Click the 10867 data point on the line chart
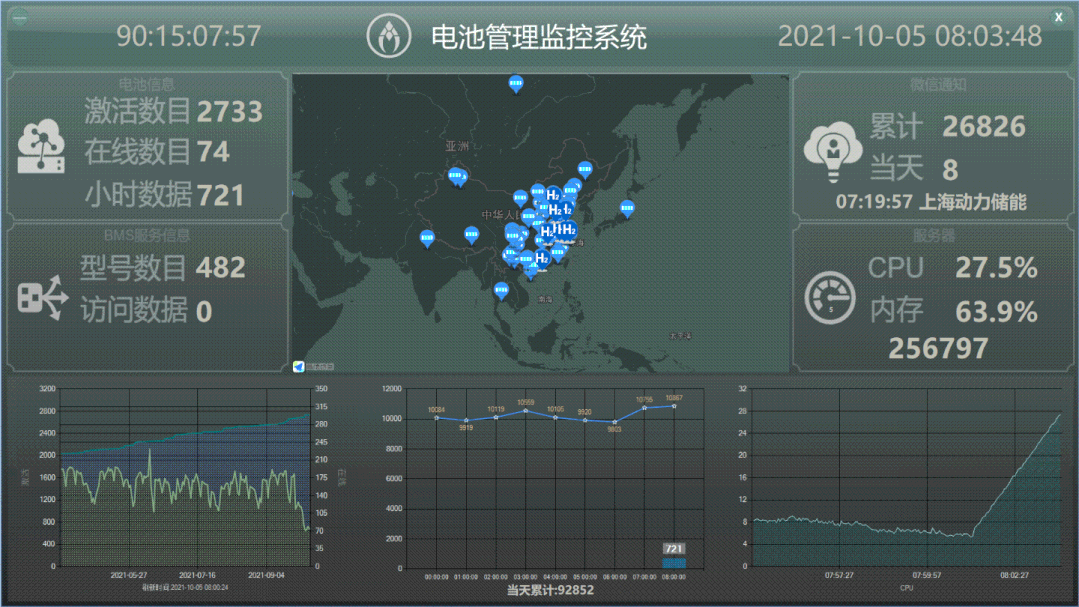 (674, 406)
